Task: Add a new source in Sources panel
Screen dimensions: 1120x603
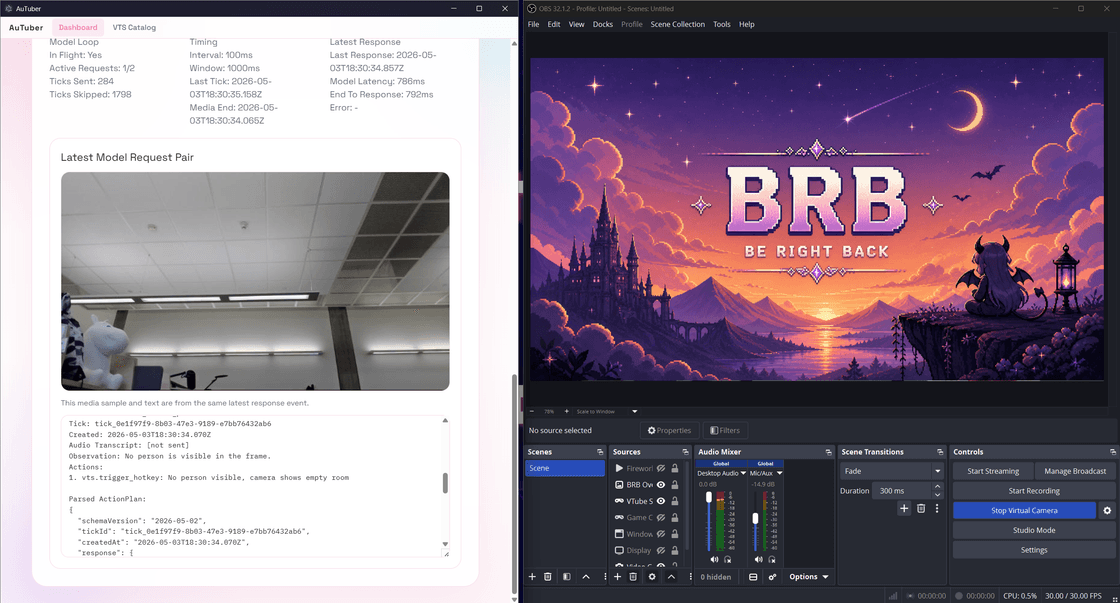Action: point(618,577)
